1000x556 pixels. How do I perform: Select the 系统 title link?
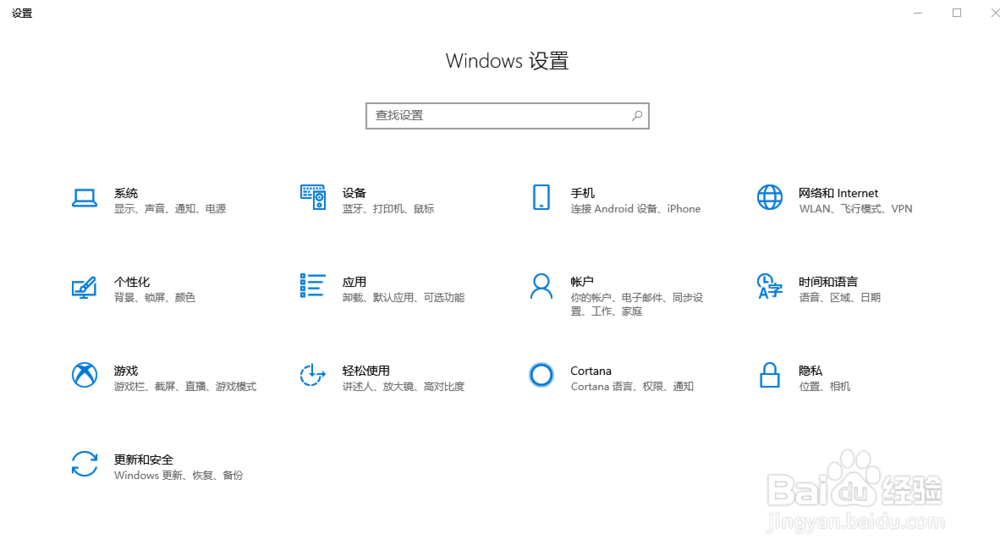click(x=126, y=193)
